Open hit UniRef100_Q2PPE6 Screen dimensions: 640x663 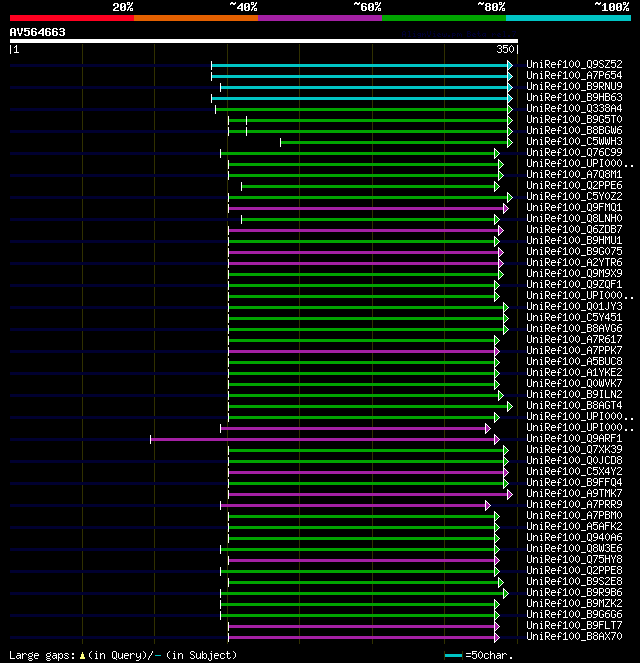pyautogui.click(x=574, y=185)
